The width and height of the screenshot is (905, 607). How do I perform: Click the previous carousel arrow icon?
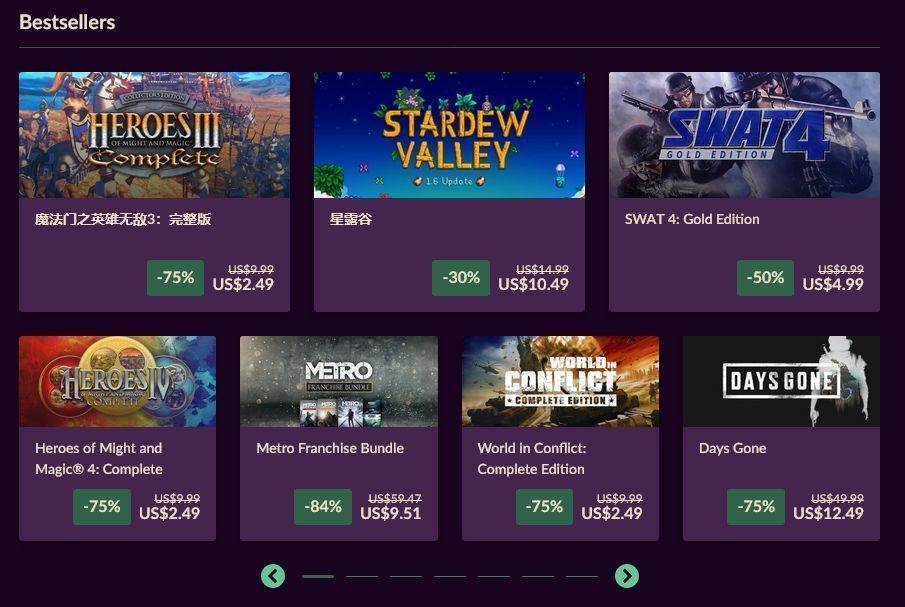pos(273,576)
